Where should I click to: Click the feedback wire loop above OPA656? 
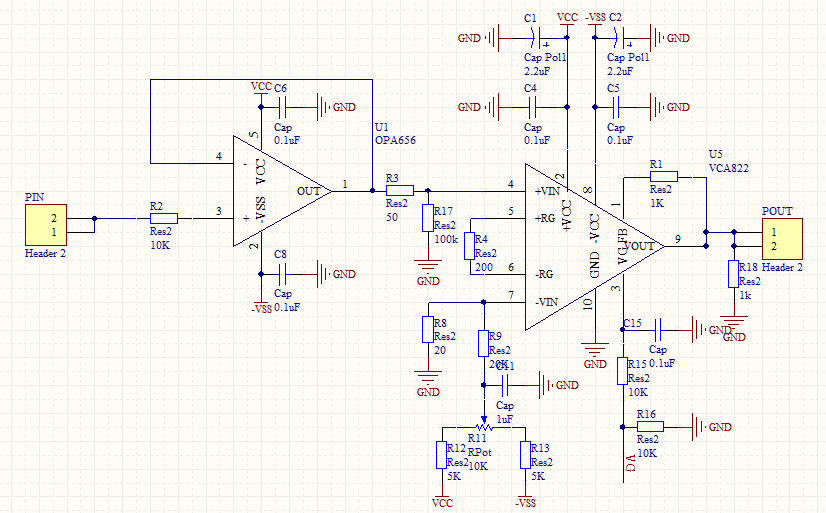(x=261, y=80)
